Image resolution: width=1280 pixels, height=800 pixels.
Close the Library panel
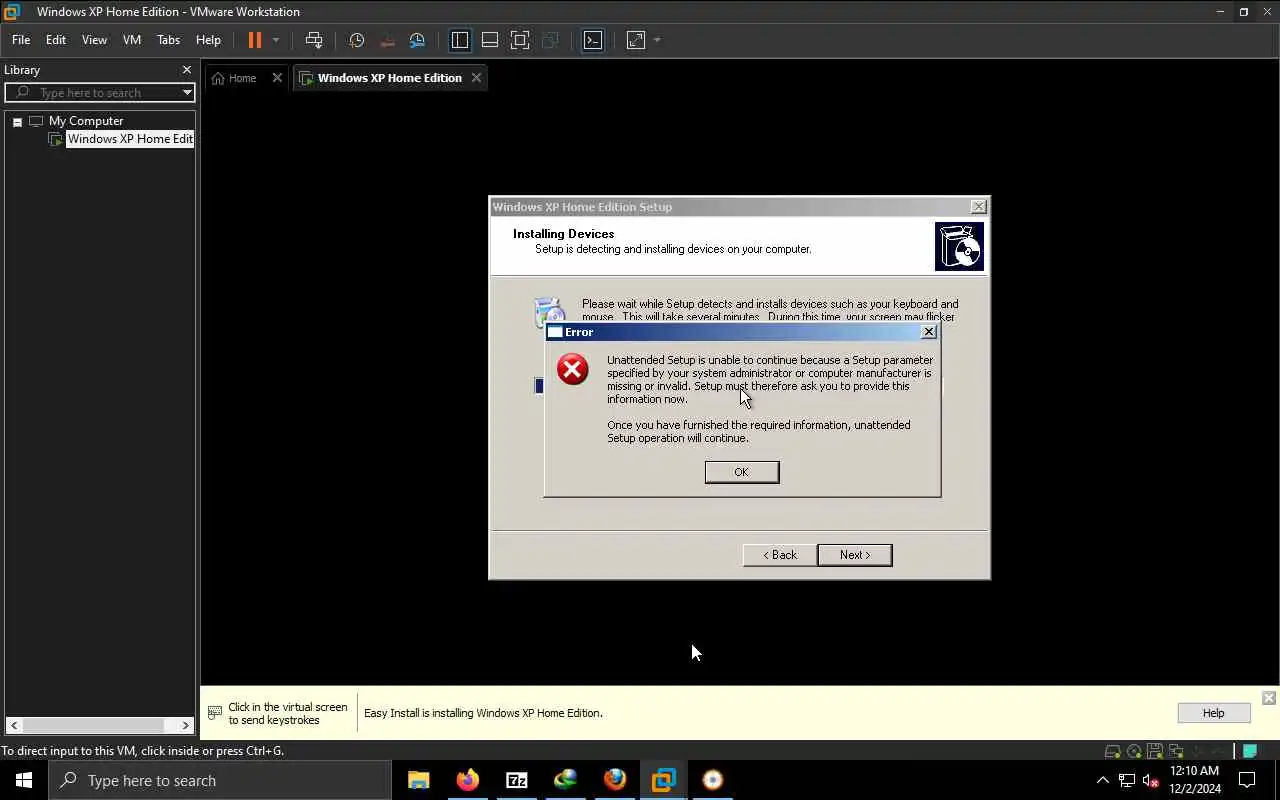(186, 70)
